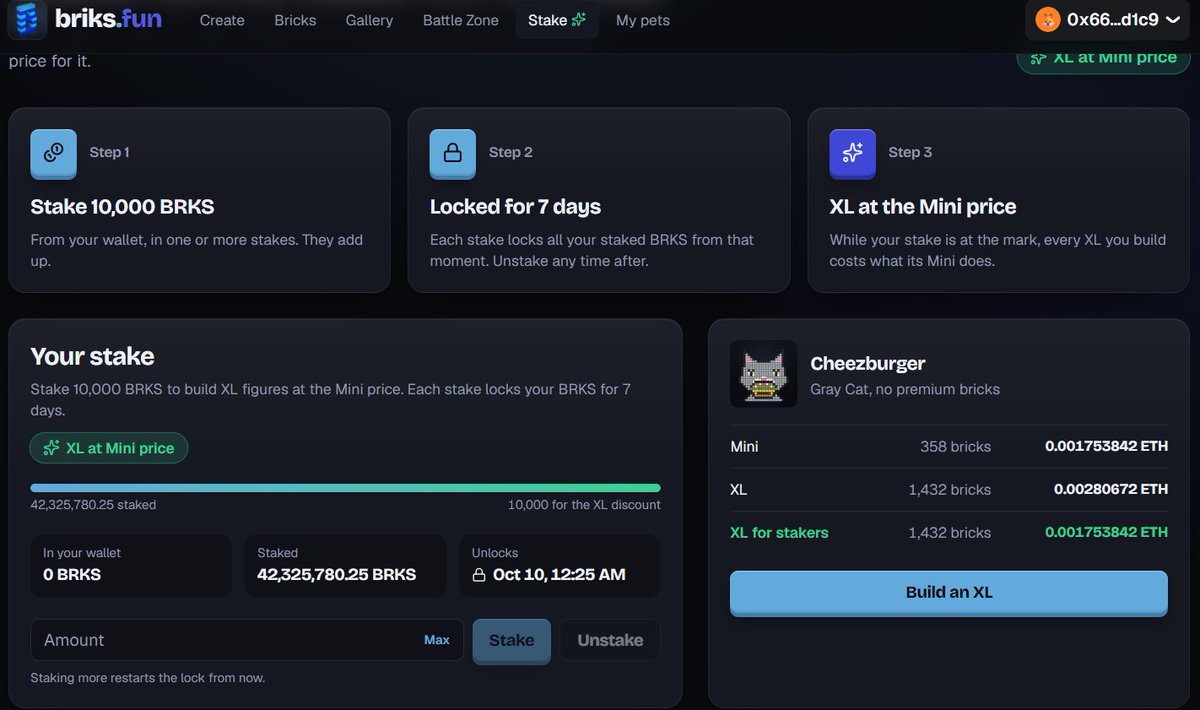The height and width of the screenshot is (710, 1200).
Task: Click the 0 BRKS wallet balance
Action: point(72,575)
